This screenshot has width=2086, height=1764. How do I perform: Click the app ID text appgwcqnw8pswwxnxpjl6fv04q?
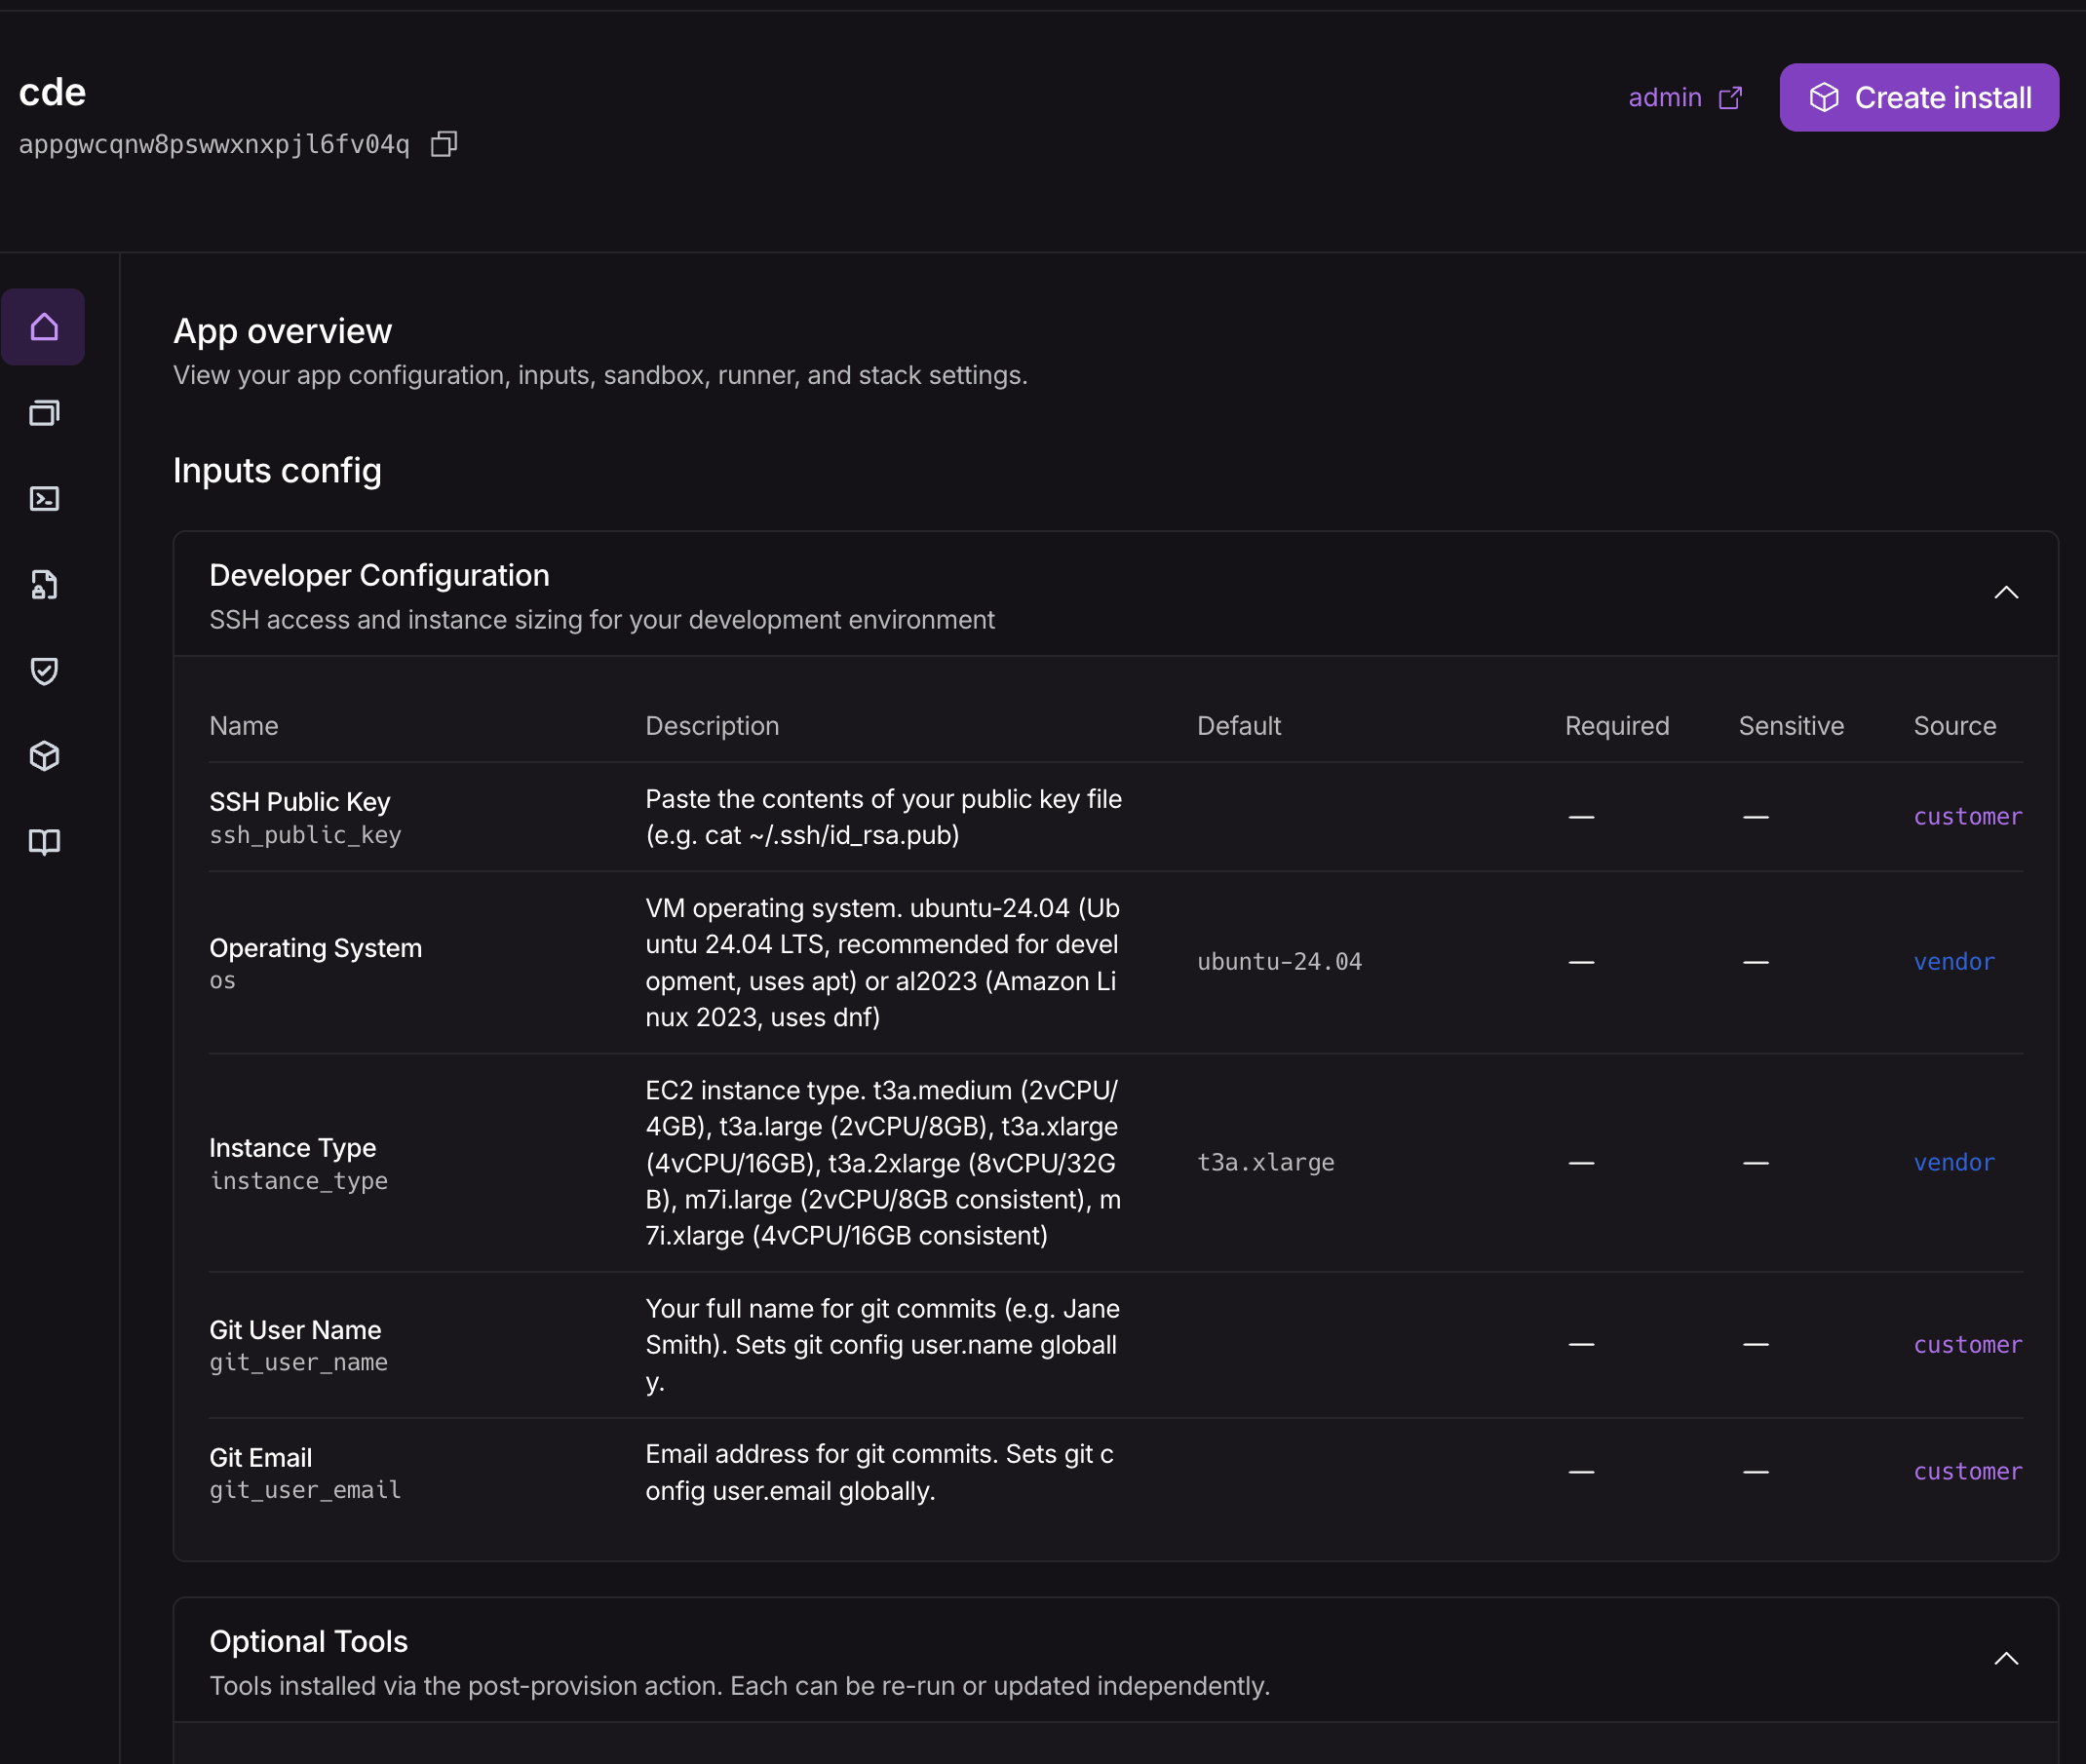pyautogui.click(x=214, y=144)
